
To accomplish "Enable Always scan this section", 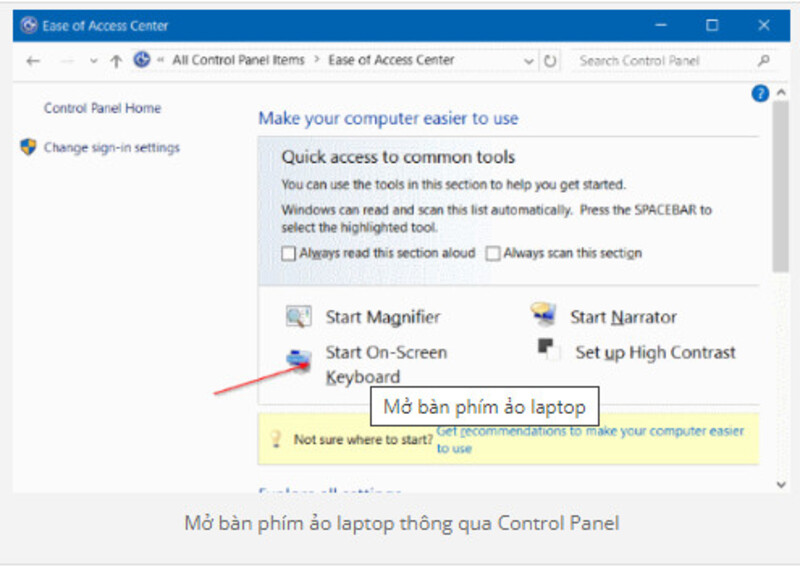I will (492, 254).
